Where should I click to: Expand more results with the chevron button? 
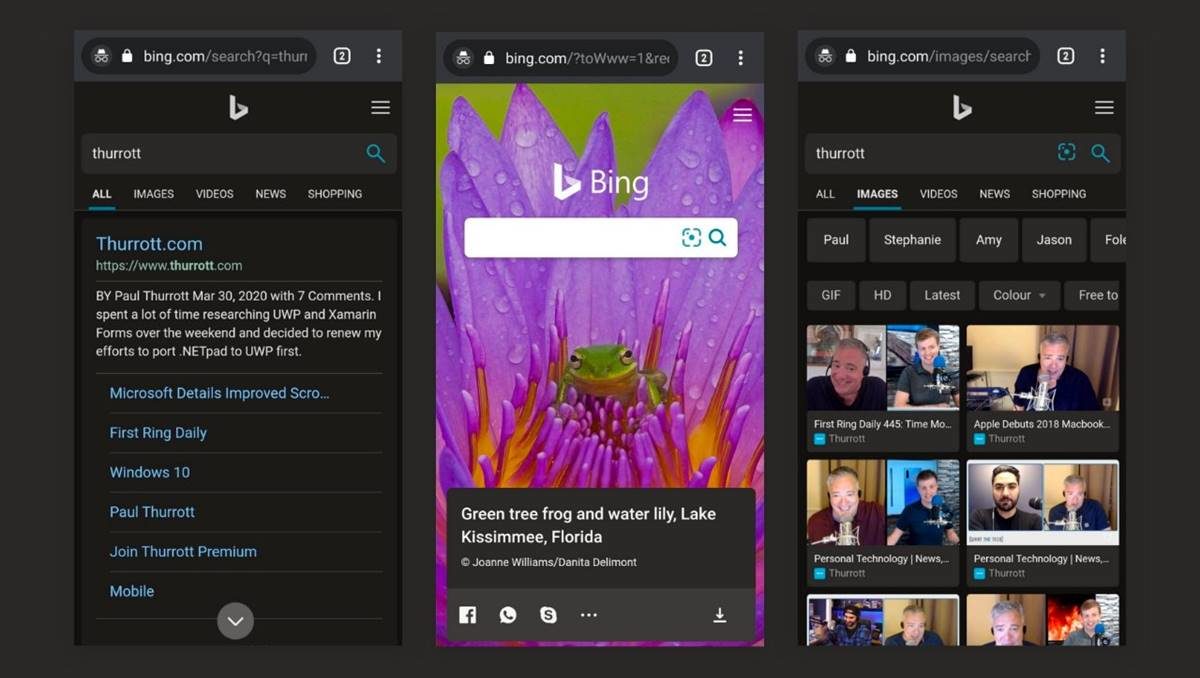[235, 621]
